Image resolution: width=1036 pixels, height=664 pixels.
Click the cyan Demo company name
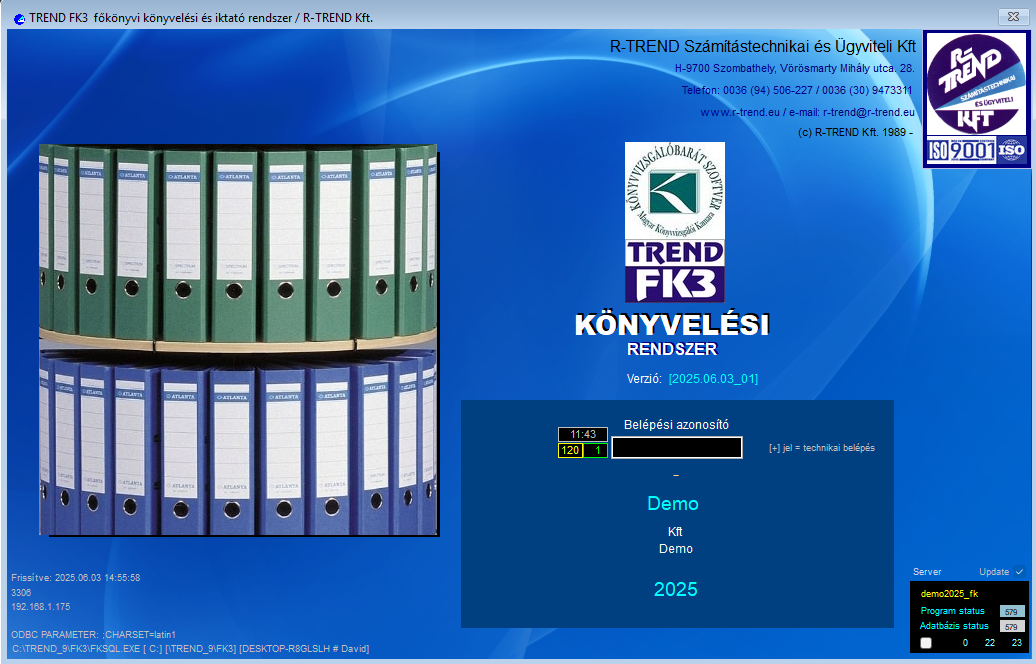click(673, 504)
